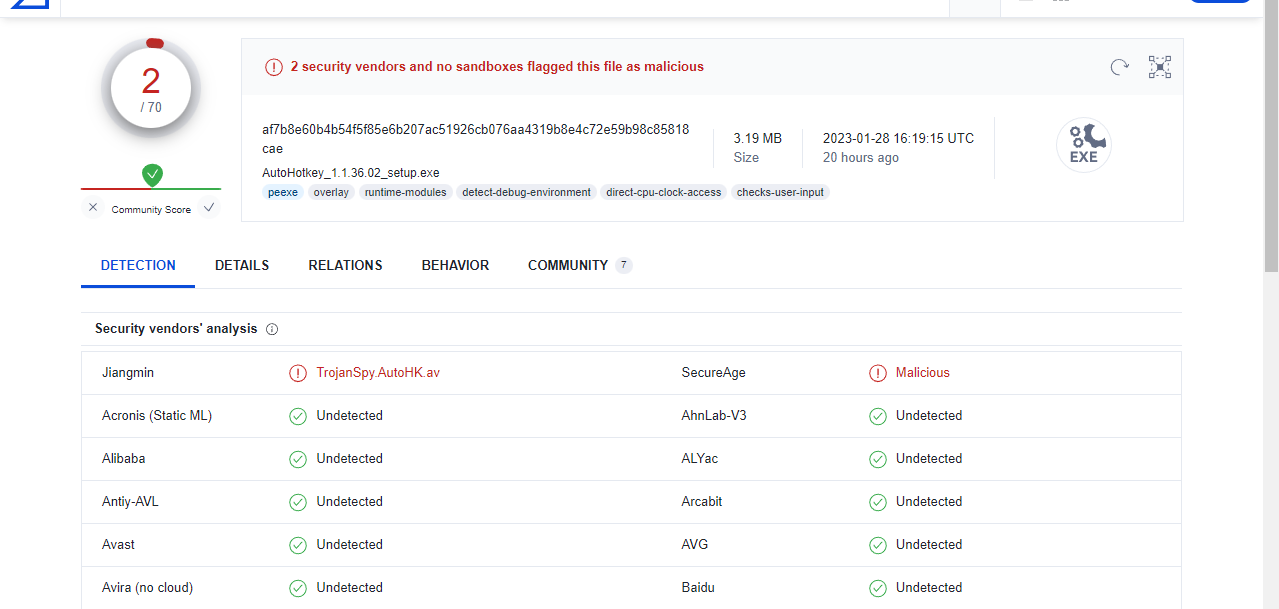Click Baidu's green check icon
The height and width of the screenshot is (609, 1279).
coord(878,588)
